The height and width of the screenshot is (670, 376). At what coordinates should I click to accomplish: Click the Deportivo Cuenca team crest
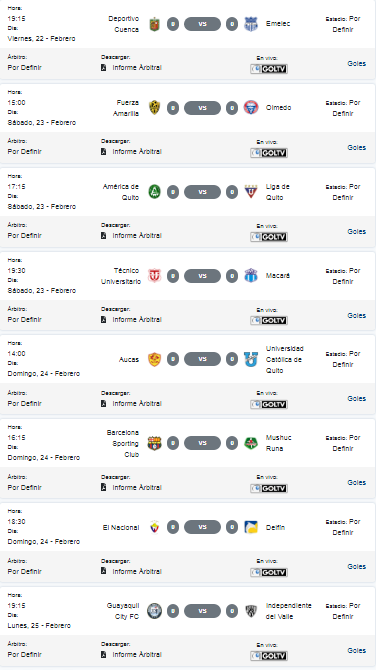coord(154,24)
